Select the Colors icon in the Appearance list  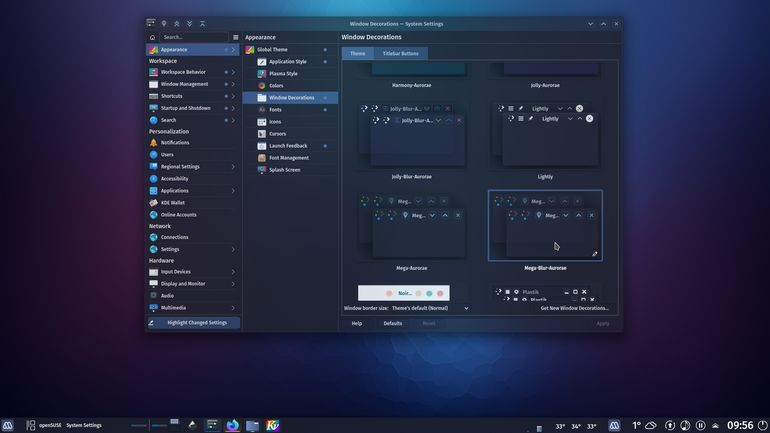pyautogui.click(x=262, y=85)
